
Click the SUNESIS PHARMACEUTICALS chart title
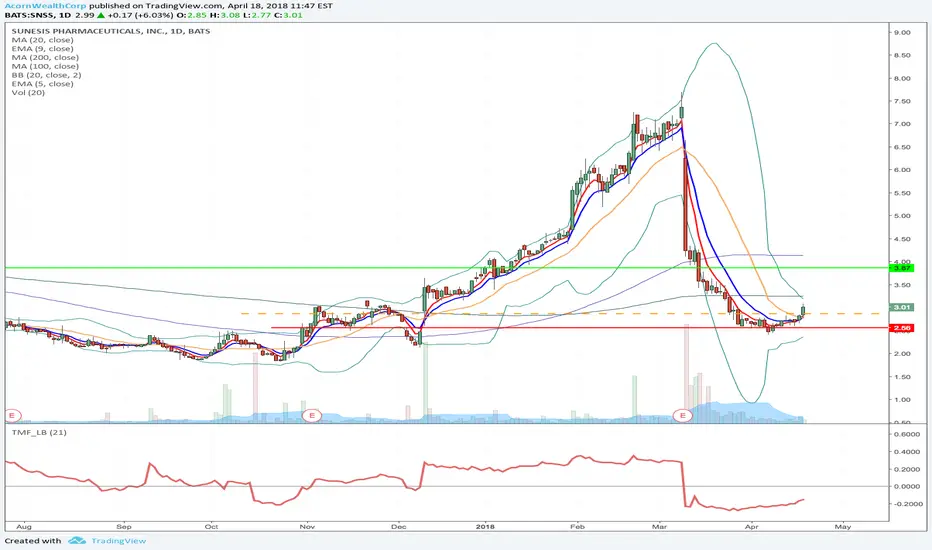pos(111,31)
